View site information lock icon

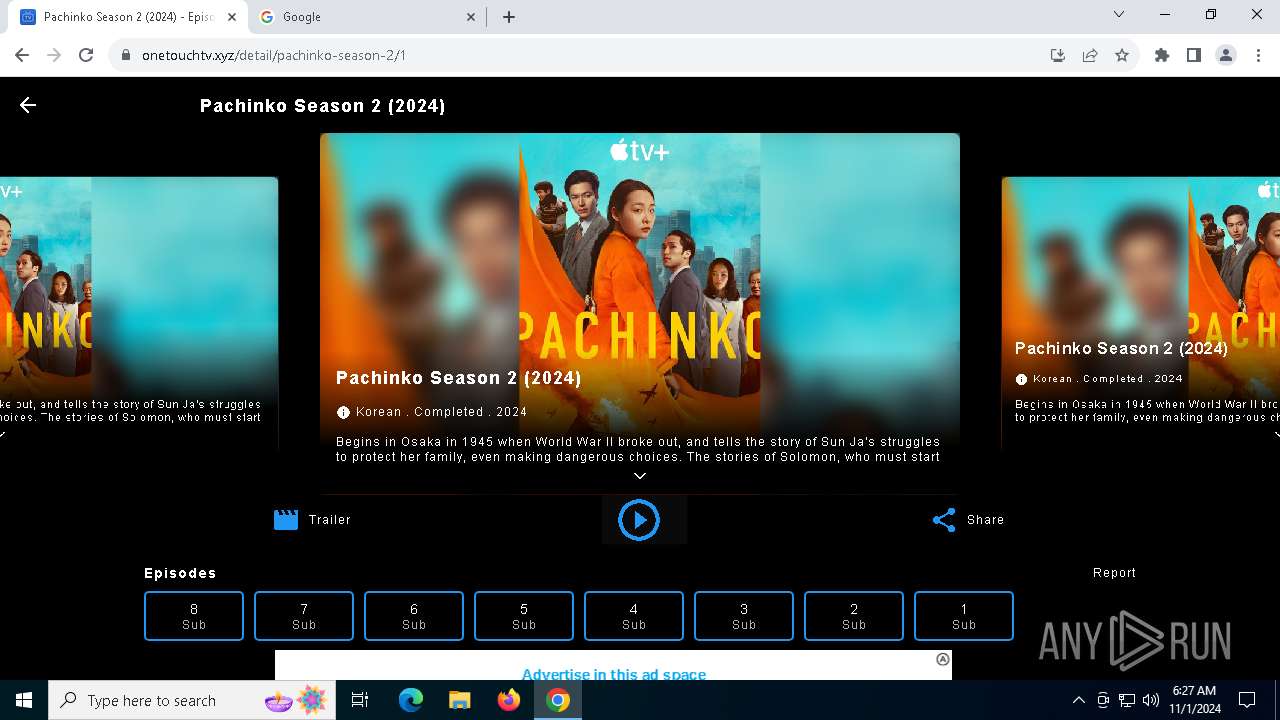coord(126,55)
